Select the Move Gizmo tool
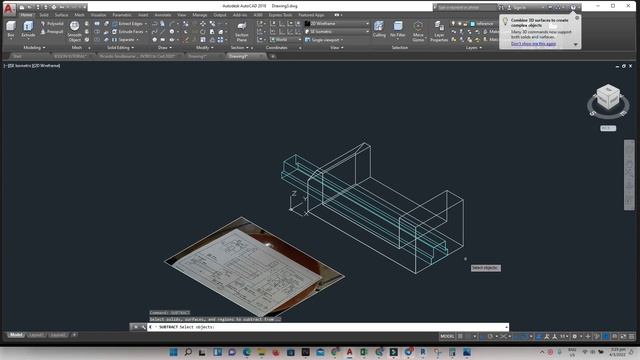Viewport: 640px width, 360px height. coord(418,31)
